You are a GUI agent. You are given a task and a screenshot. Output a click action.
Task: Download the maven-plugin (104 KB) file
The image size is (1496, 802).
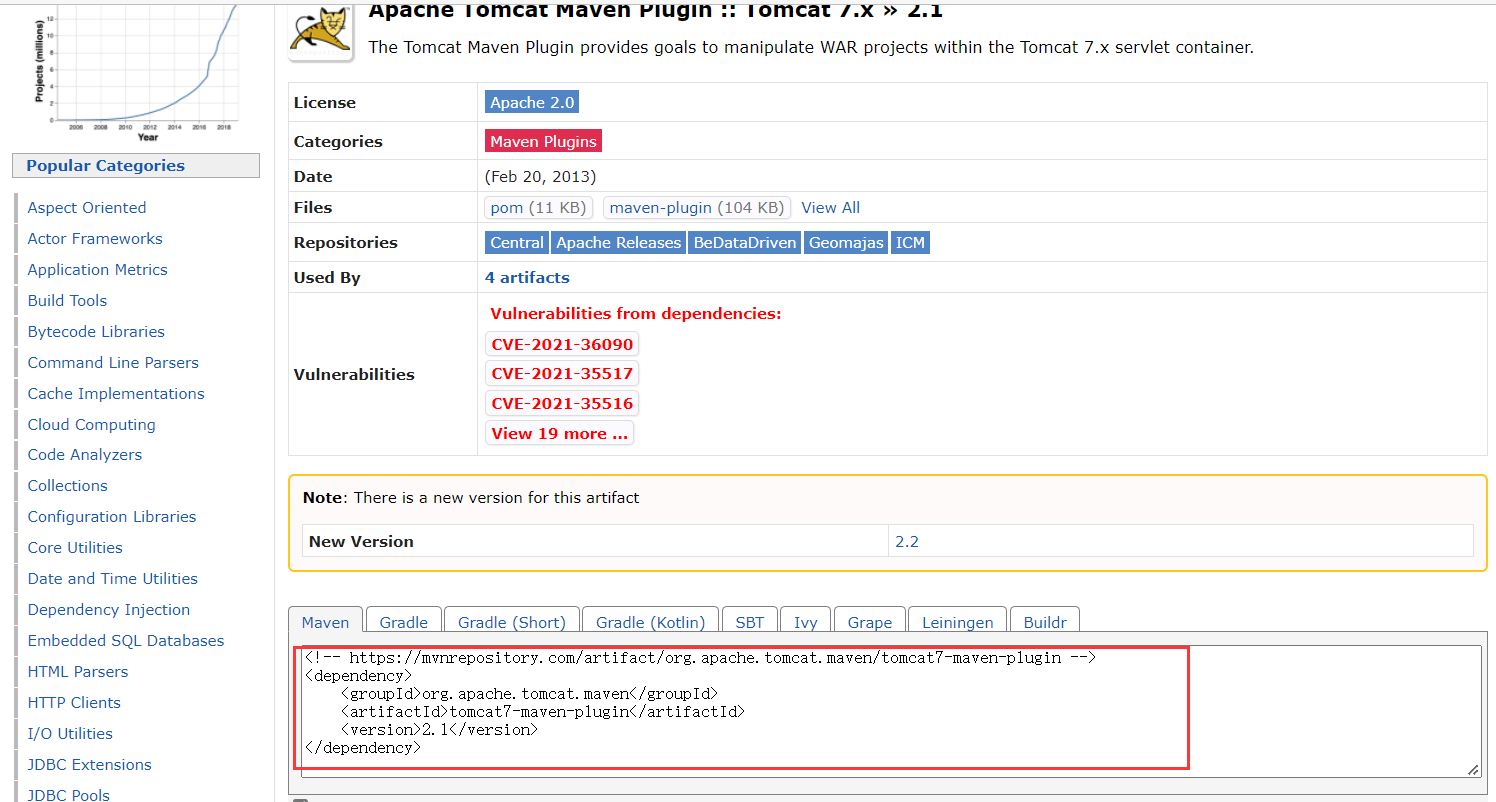(x=696, y=208)
